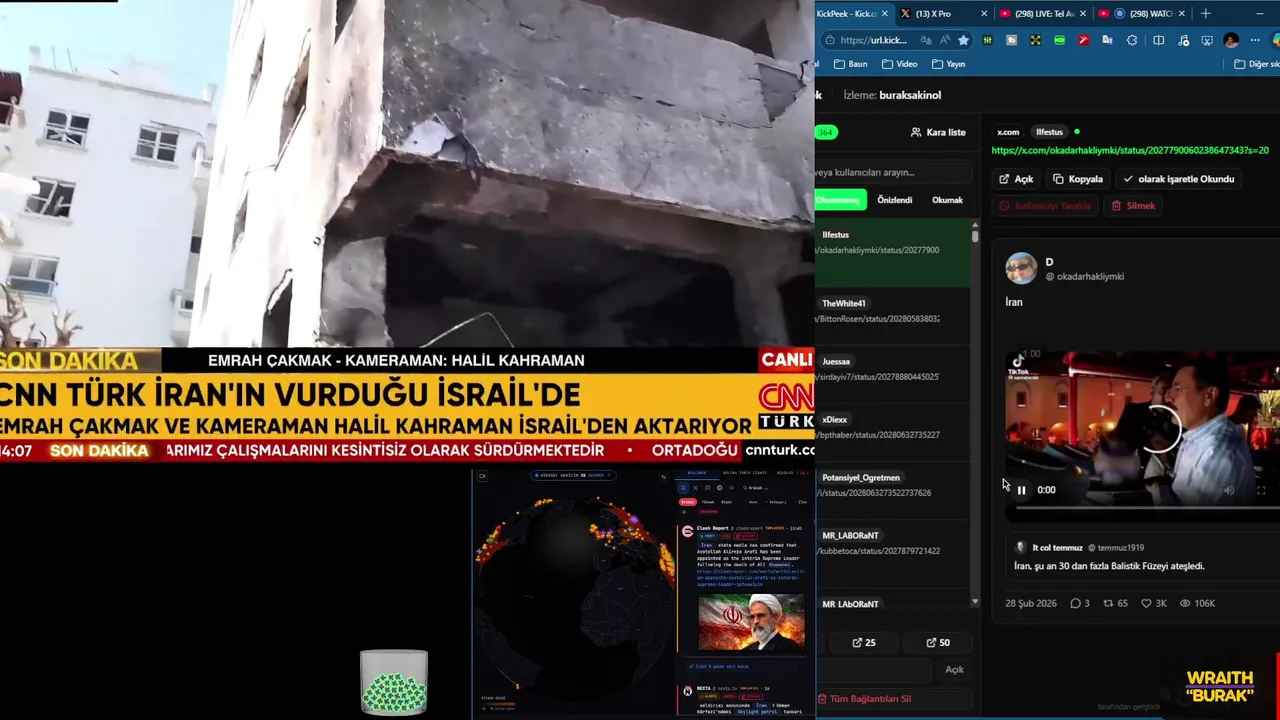Select the TheWhite41 link entry
1280x720 pixels.
point(893,315)
